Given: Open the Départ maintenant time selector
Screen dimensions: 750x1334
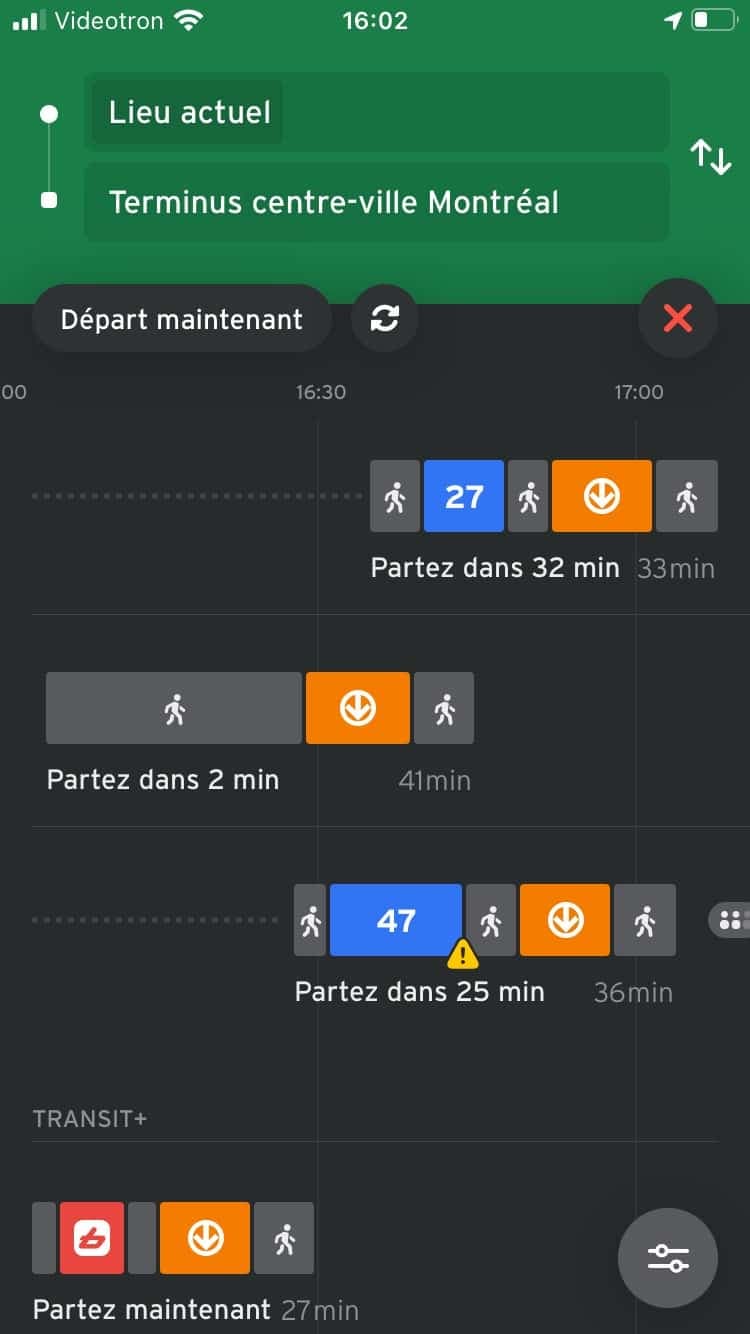Looking at the screenshot, I should click(182, 318).
